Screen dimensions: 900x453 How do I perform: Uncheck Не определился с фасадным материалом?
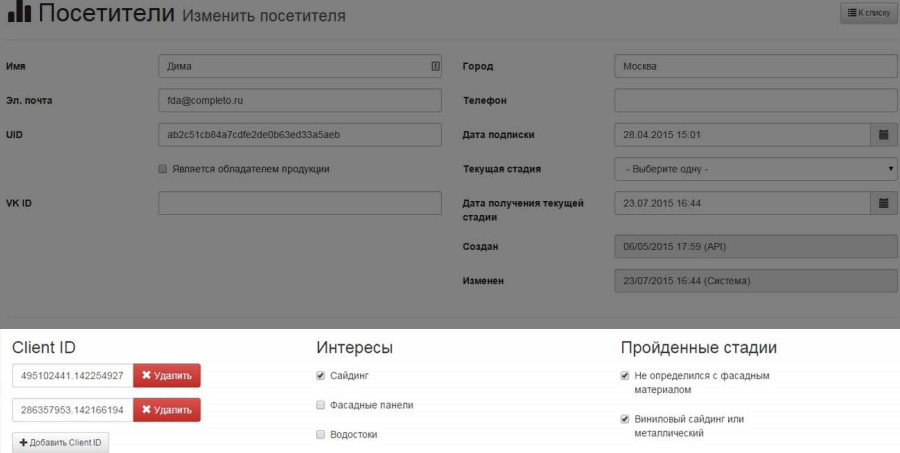625,376
